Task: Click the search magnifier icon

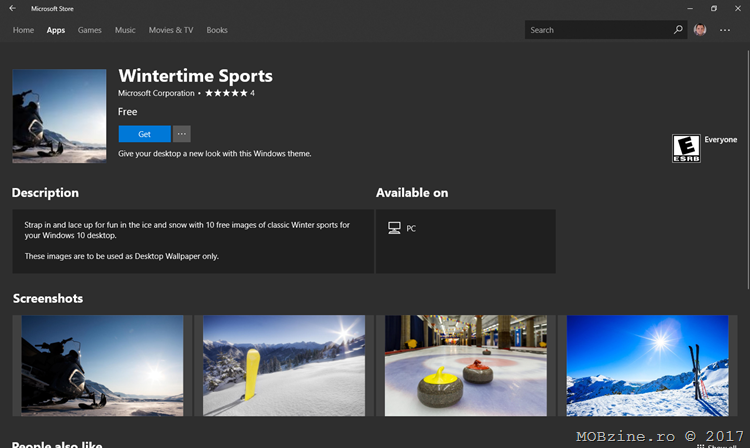Action: point(678,30)
